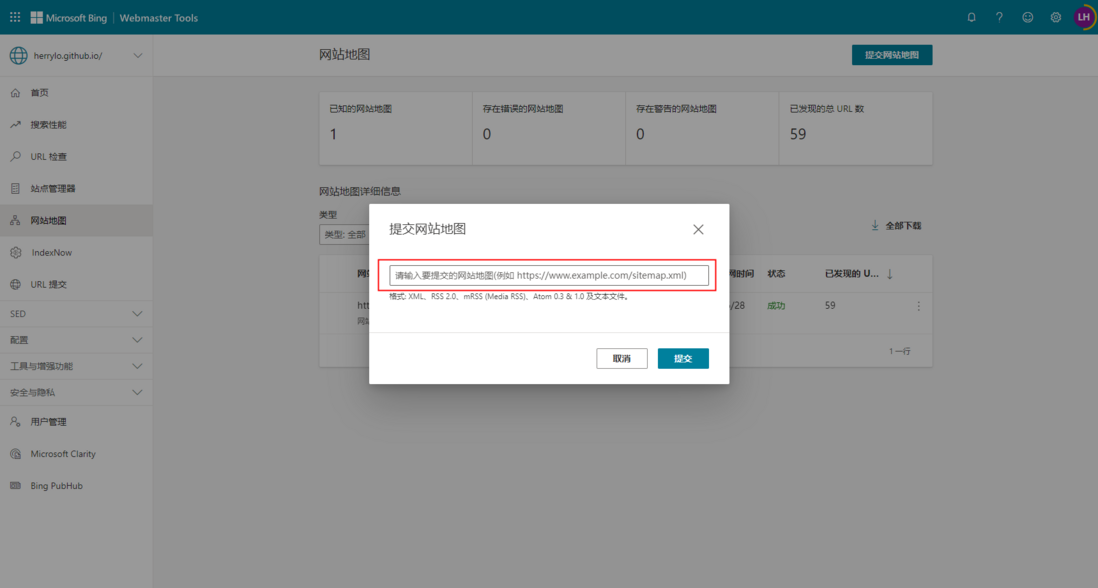Viewport: 1098px width, 588px height.
Task: Click the sitemap URL input field
Action: click(x=548, y=275)
